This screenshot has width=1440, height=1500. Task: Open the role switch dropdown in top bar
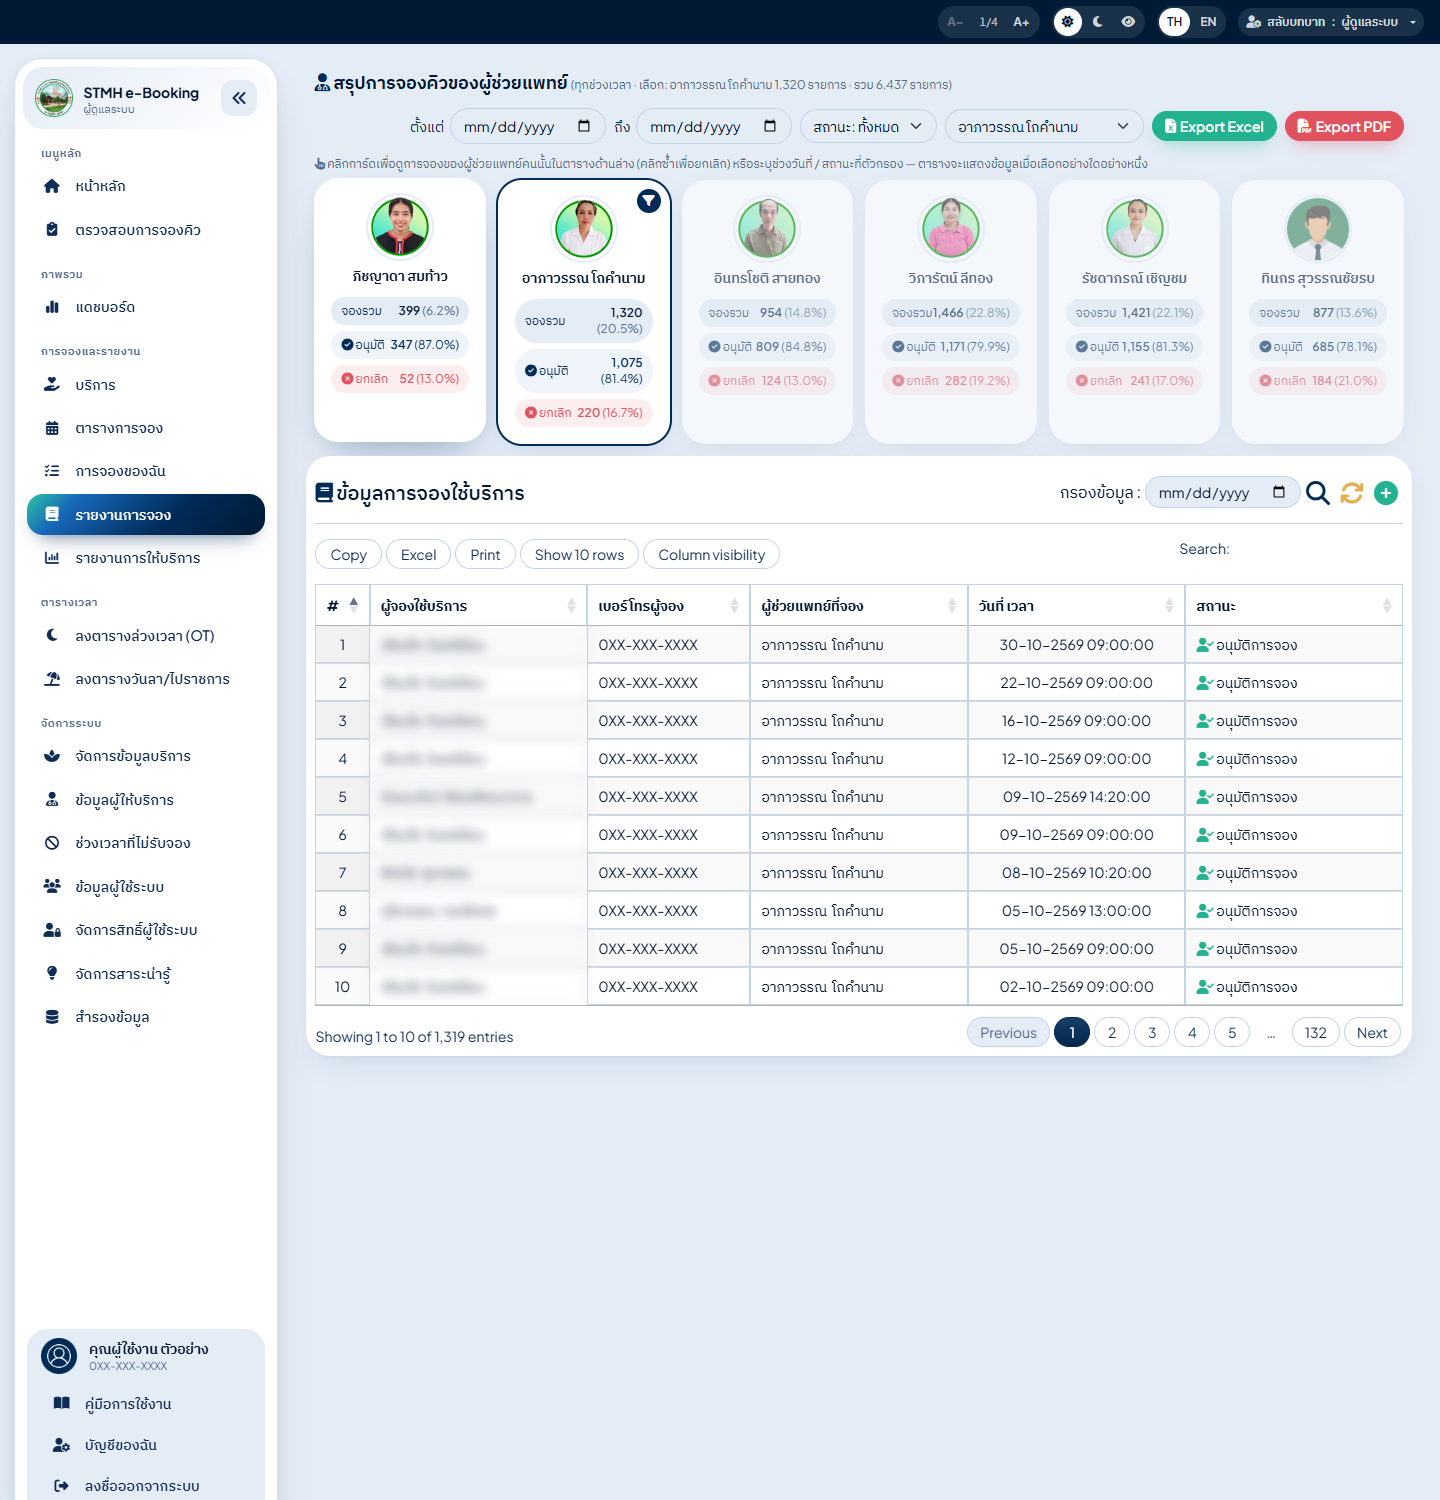(1331, 22)
